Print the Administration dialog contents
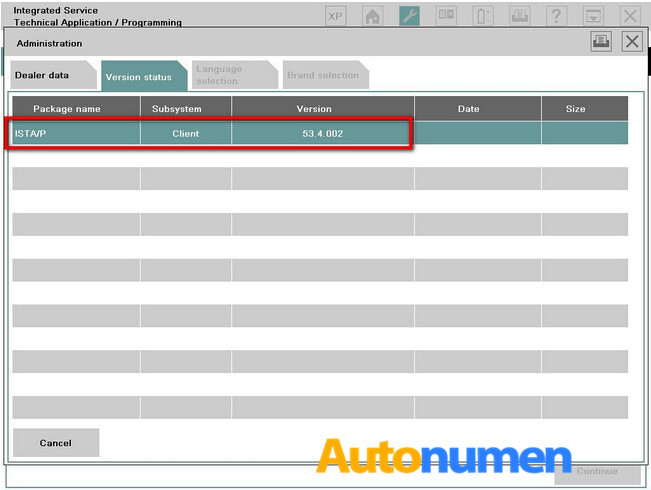 601,42
